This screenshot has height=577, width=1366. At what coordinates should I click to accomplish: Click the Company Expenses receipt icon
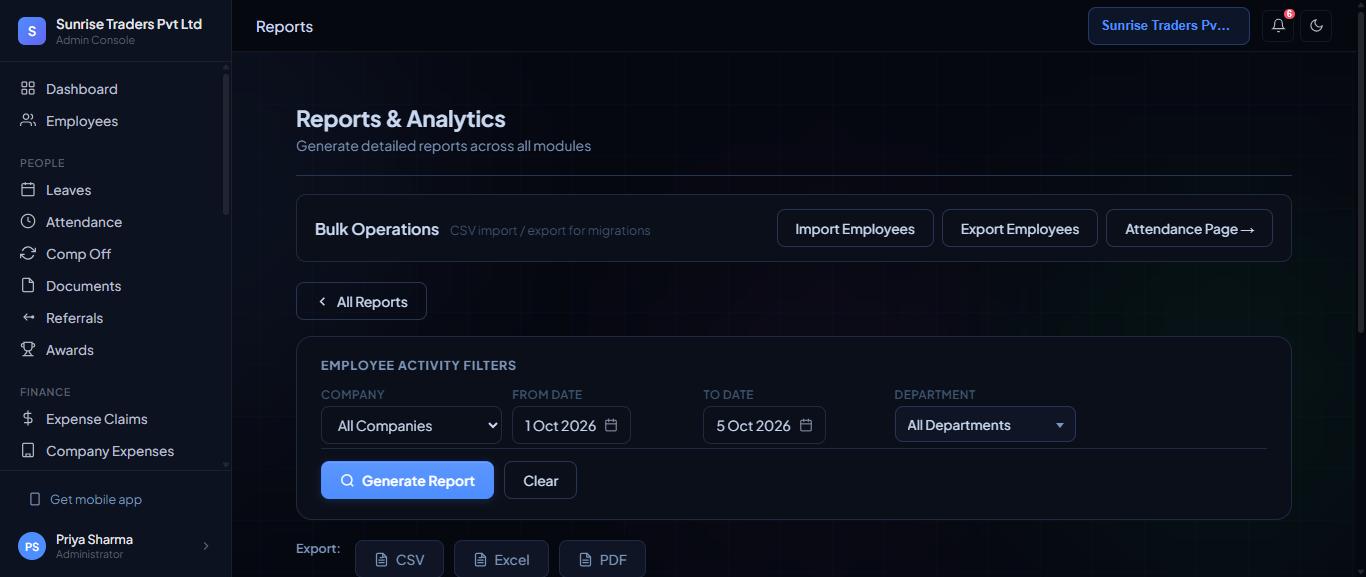[x=28, y=451]
